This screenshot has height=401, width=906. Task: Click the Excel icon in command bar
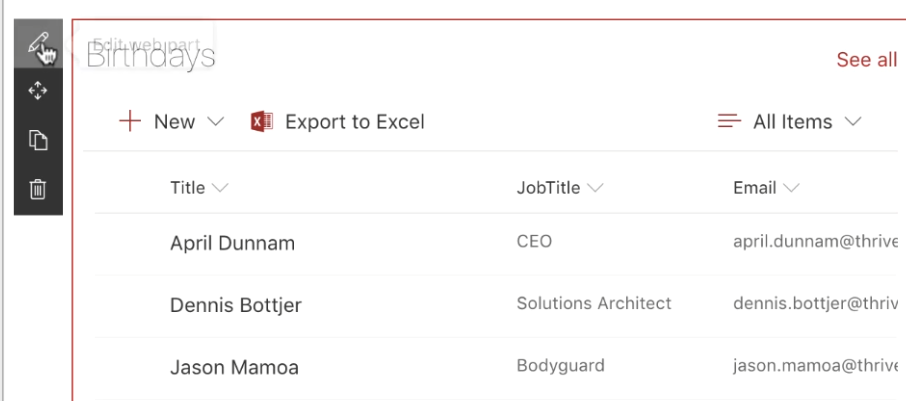coord(261,121)
